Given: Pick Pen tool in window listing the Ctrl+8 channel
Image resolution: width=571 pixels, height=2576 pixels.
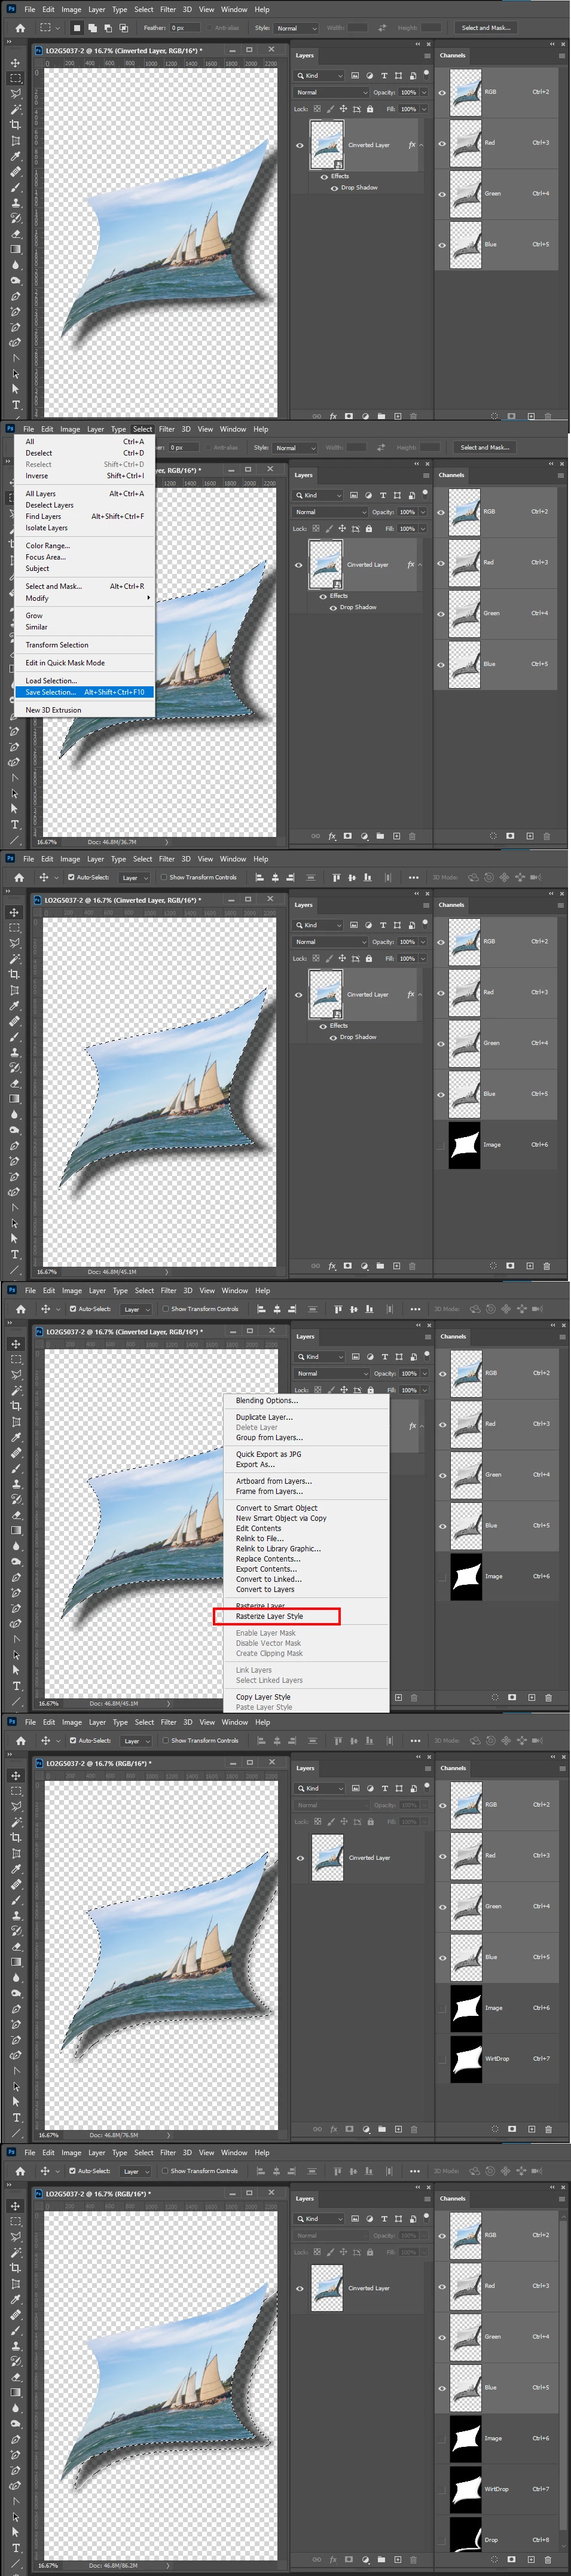Looking at the screenshot, I should point(16,2439).
